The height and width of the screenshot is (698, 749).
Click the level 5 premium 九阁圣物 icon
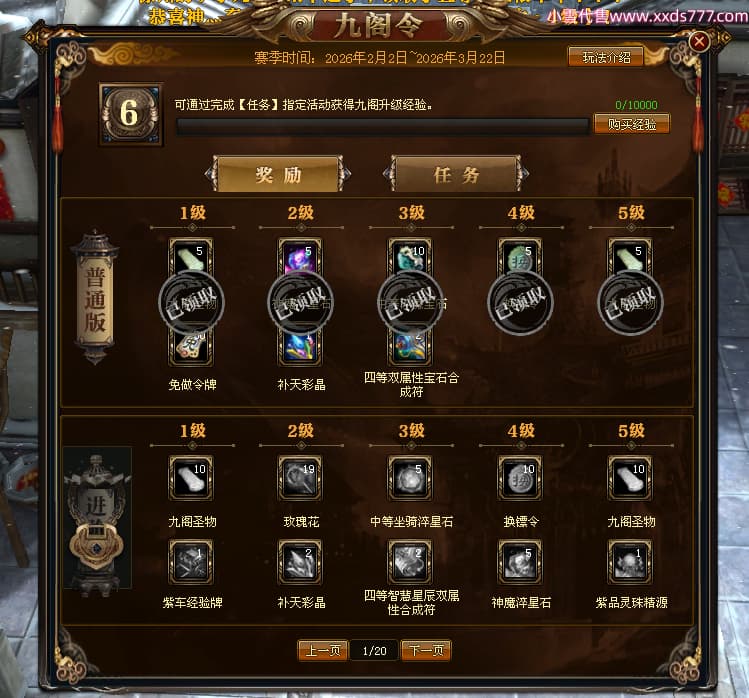(630, 478)
